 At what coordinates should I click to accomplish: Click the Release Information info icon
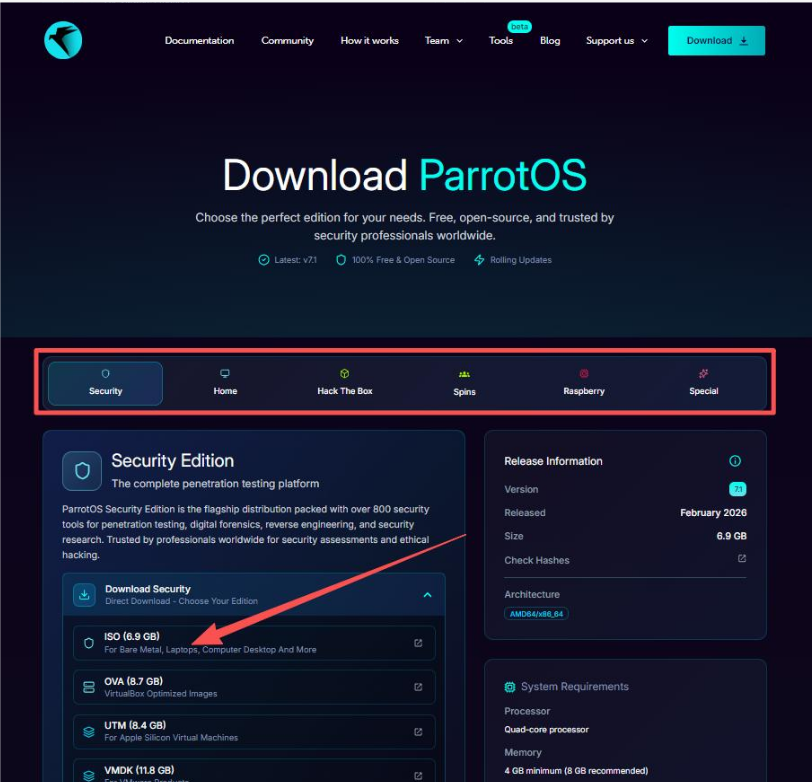735,461
